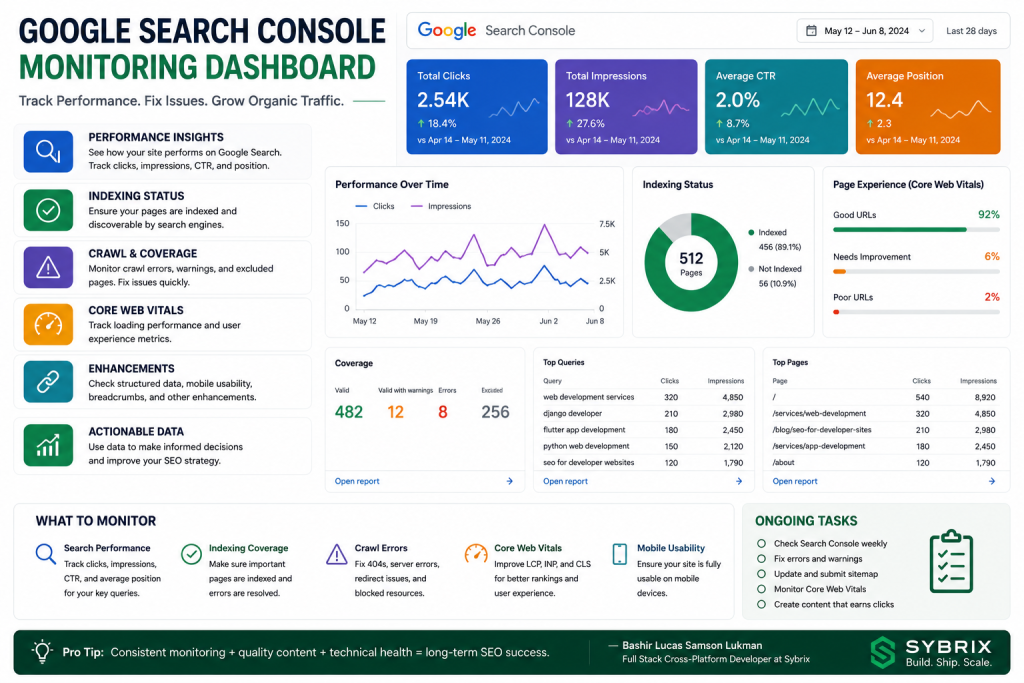Tick the 'Update and submit sitemap' task
This screenshot has height=683, width=1024.
click(x=761, y=574)
